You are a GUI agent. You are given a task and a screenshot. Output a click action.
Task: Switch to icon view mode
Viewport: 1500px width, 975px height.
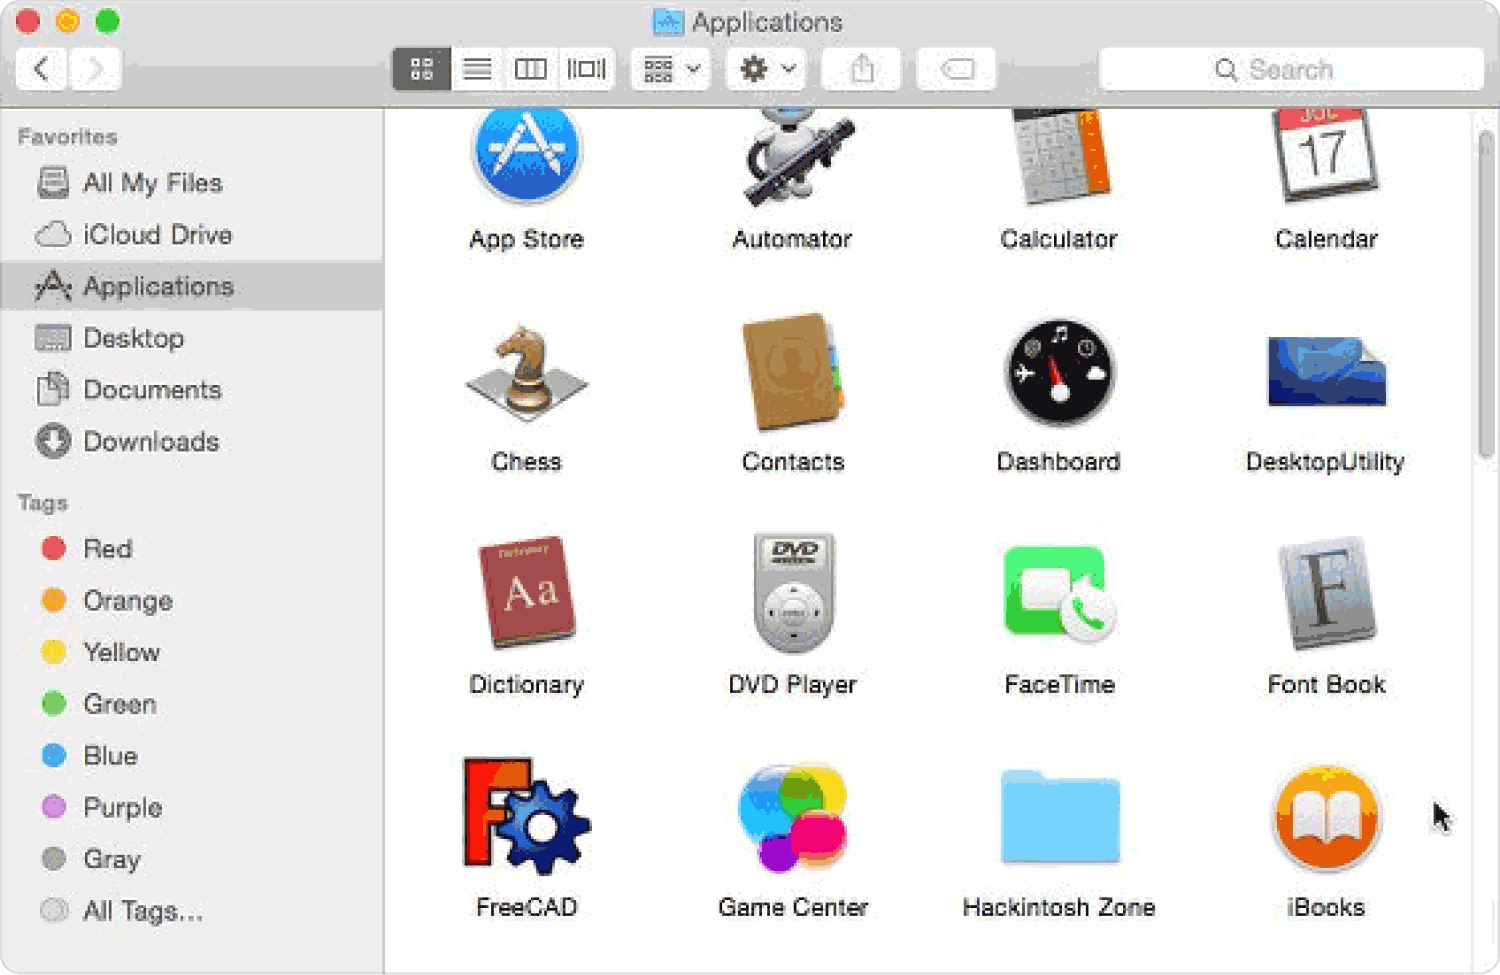coord(421,69)
